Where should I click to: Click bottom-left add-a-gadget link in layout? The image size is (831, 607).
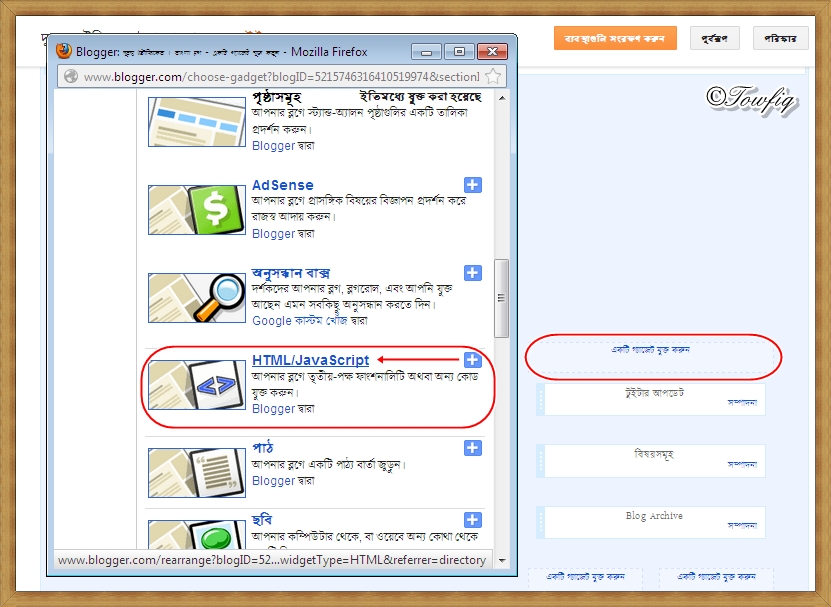pos(585,577)
